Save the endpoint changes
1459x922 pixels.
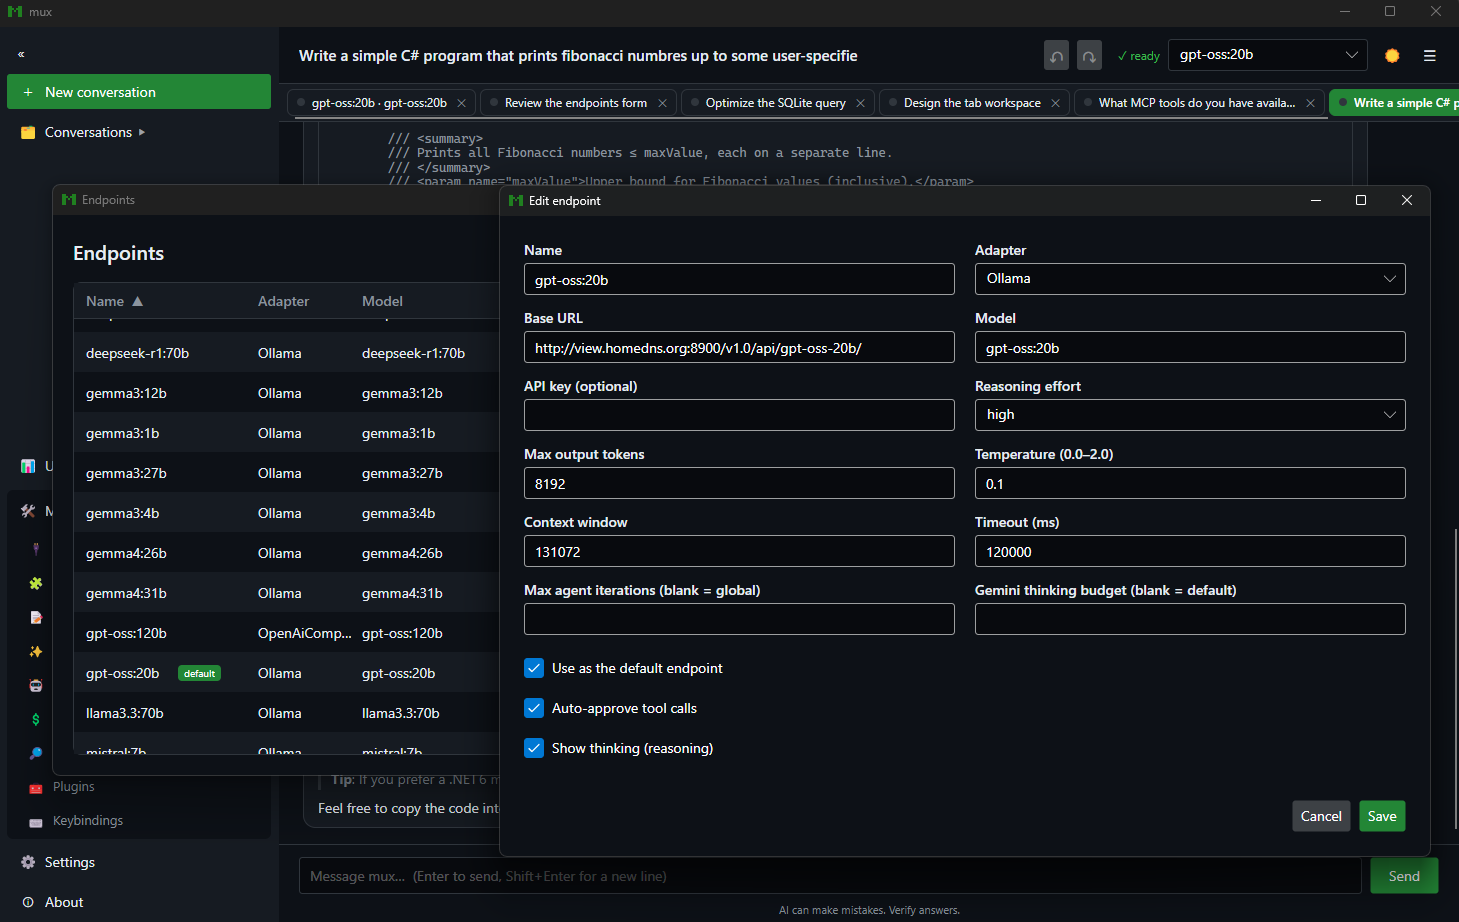point(1382,816)
